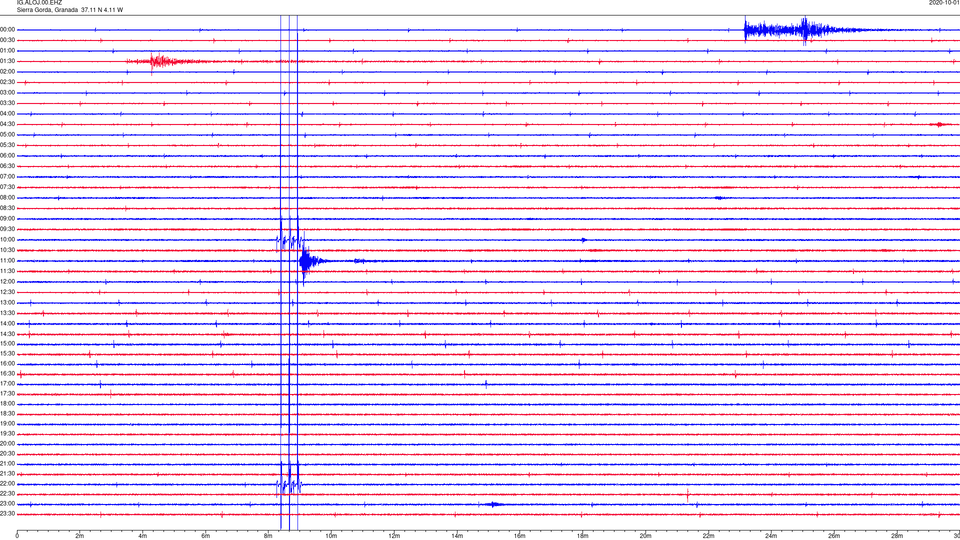The width and height of the screenshot is (960, 540).
Task: Click the 22:30 trace time label
Action: tap(8, 493)
